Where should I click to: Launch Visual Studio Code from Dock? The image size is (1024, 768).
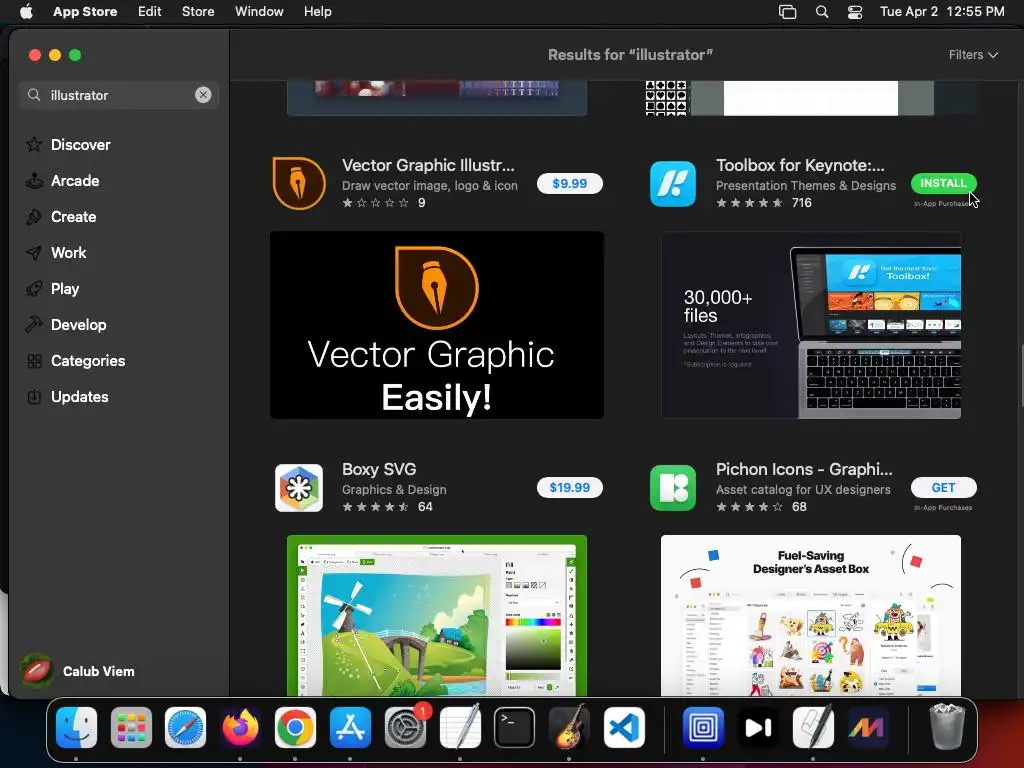[624, 727]
